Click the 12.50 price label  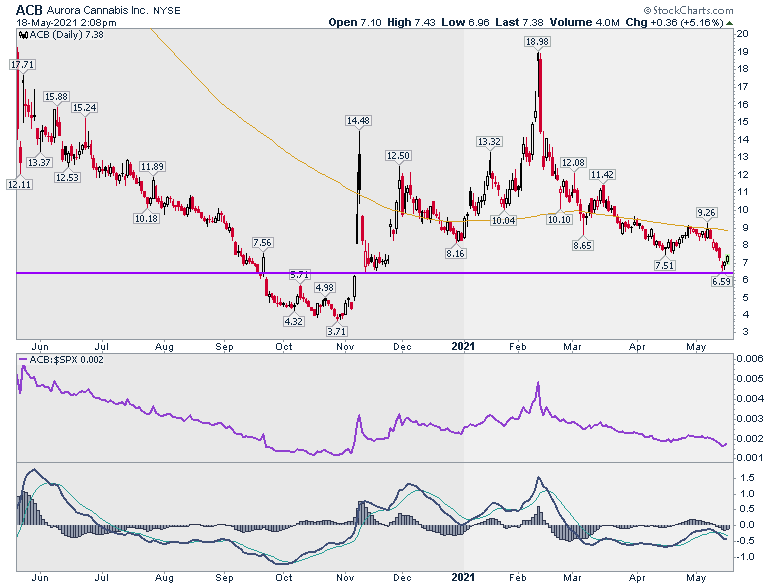coord(398,156)
